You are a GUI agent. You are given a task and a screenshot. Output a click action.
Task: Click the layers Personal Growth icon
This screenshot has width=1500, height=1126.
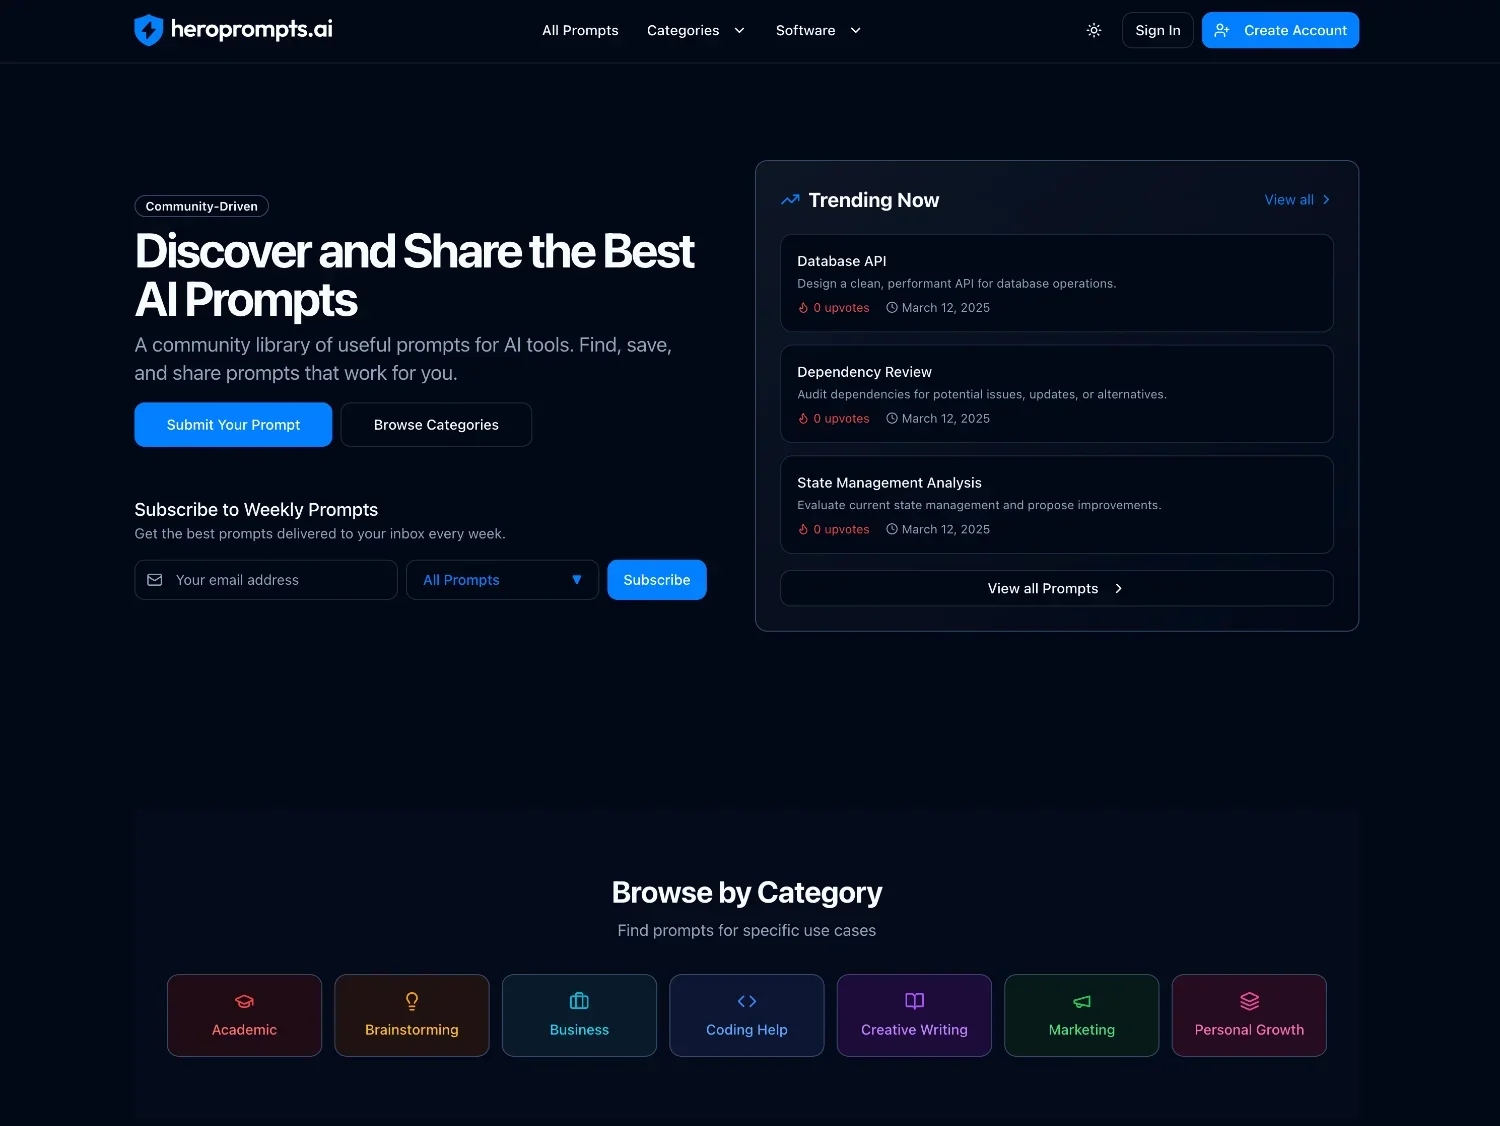click(1249, 1001)
